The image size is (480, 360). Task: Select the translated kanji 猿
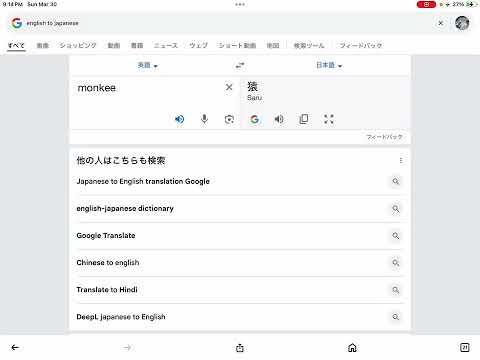(252, 86)
